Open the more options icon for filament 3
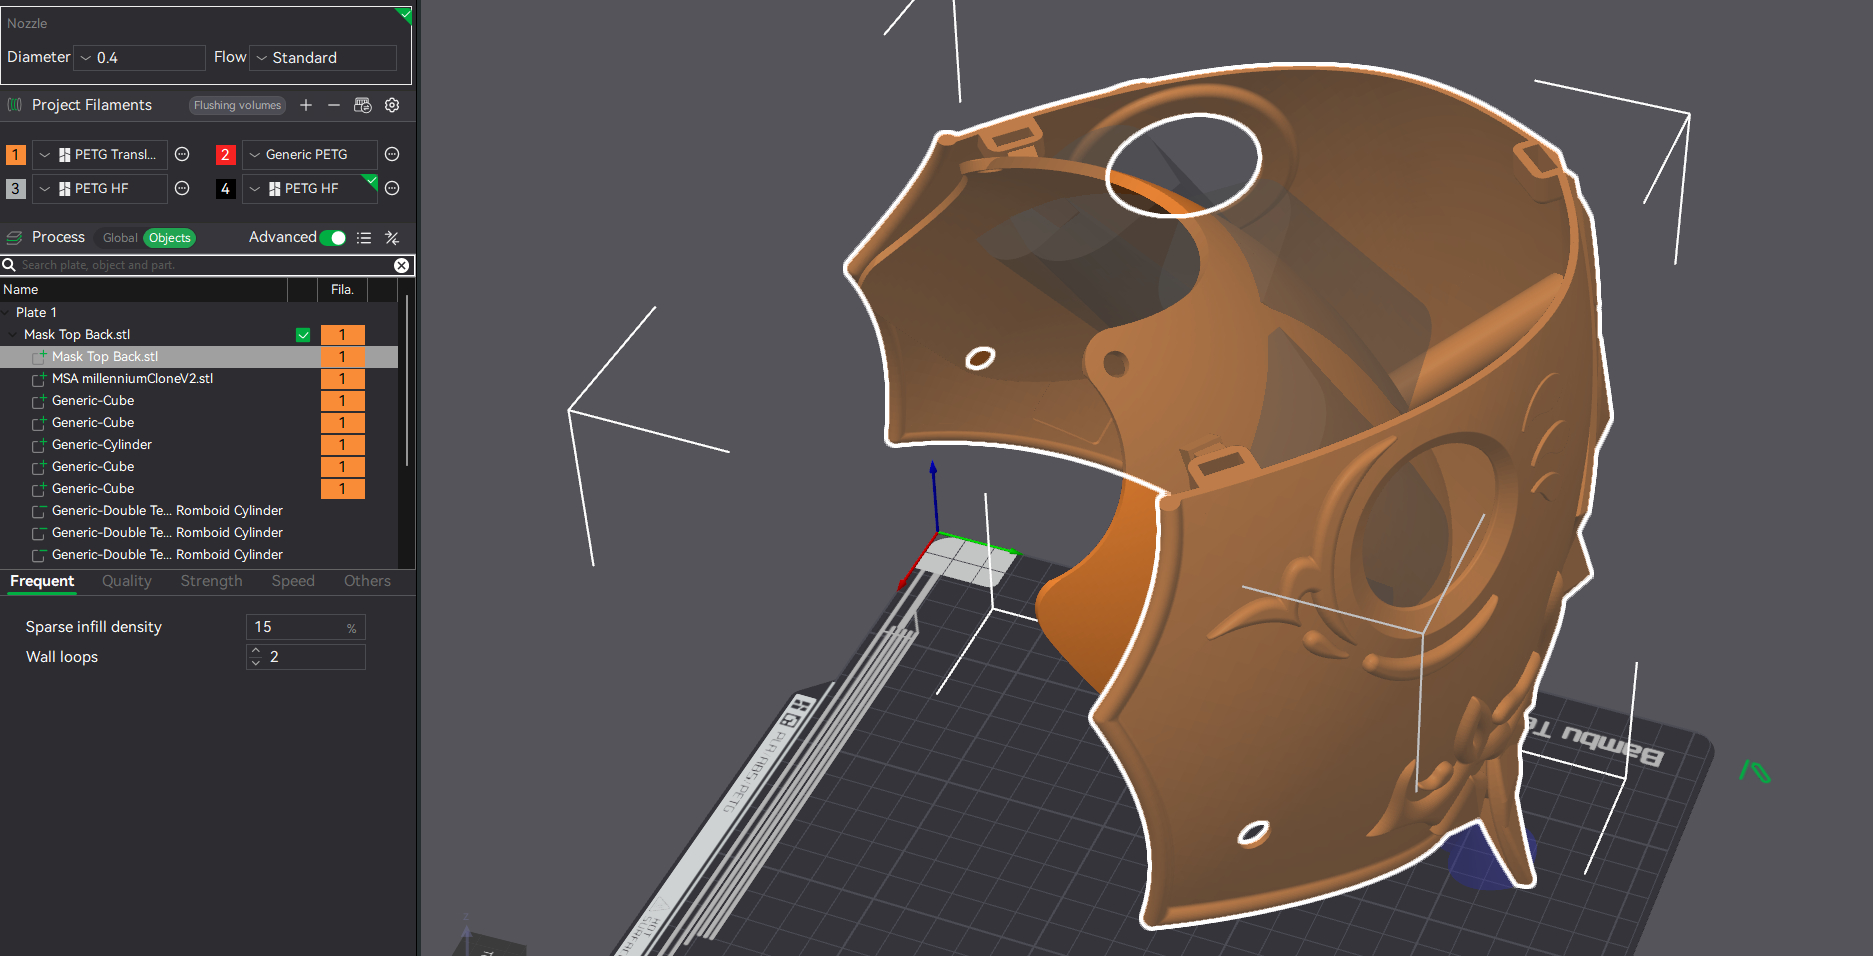 tap(182, 188)
